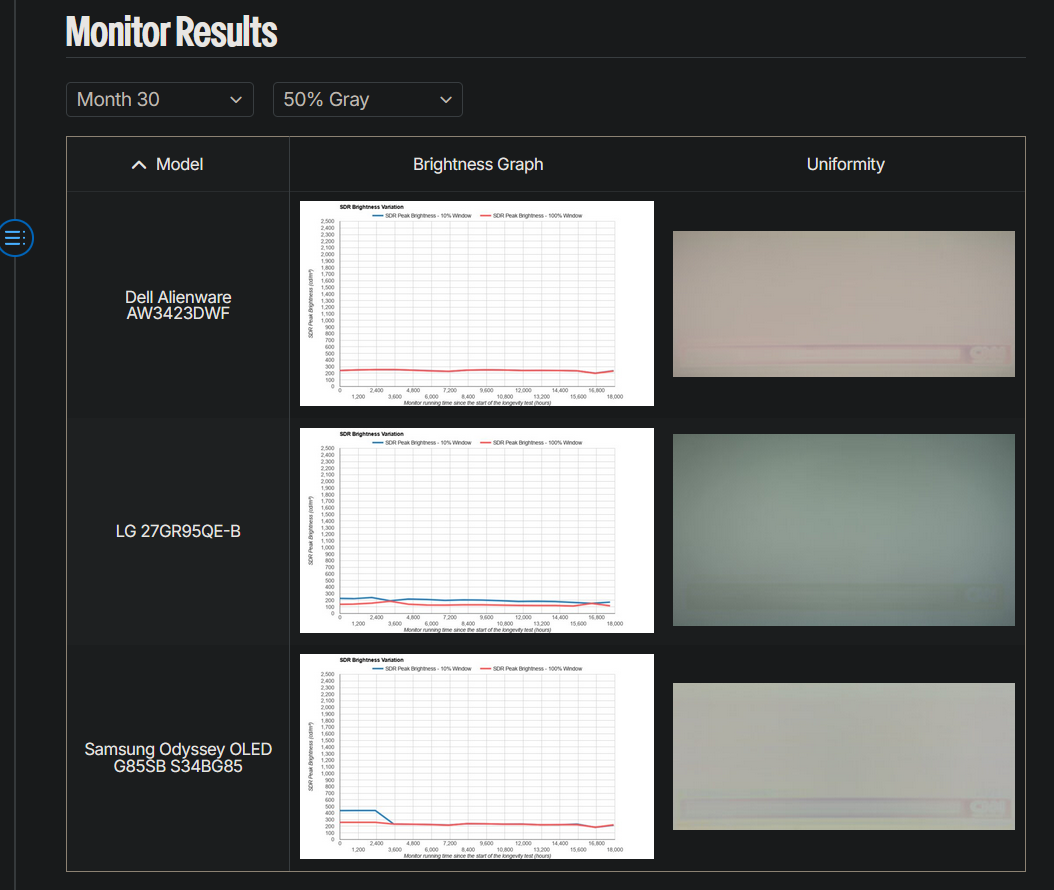Sort by the Model column header

(178, 165)
